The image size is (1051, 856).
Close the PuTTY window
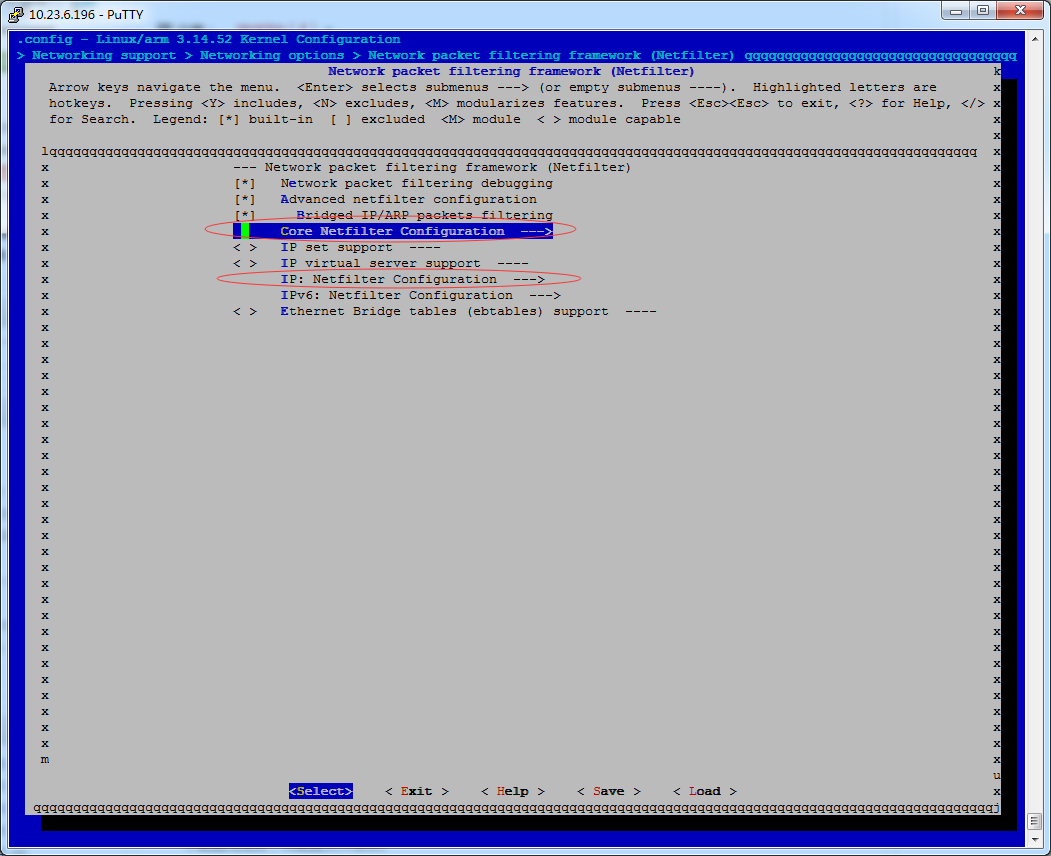1019,11
